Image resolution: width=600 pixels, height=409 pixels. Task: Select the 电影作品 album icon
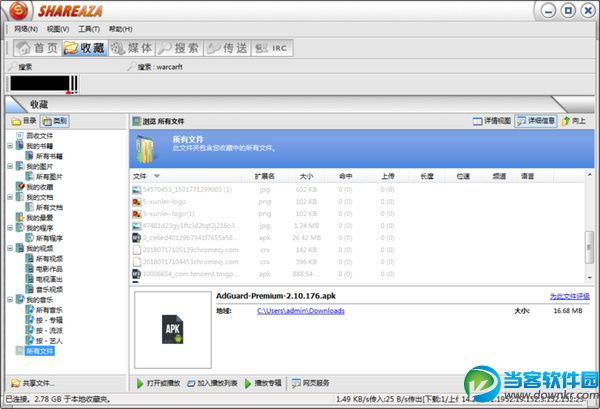point(29,269)
